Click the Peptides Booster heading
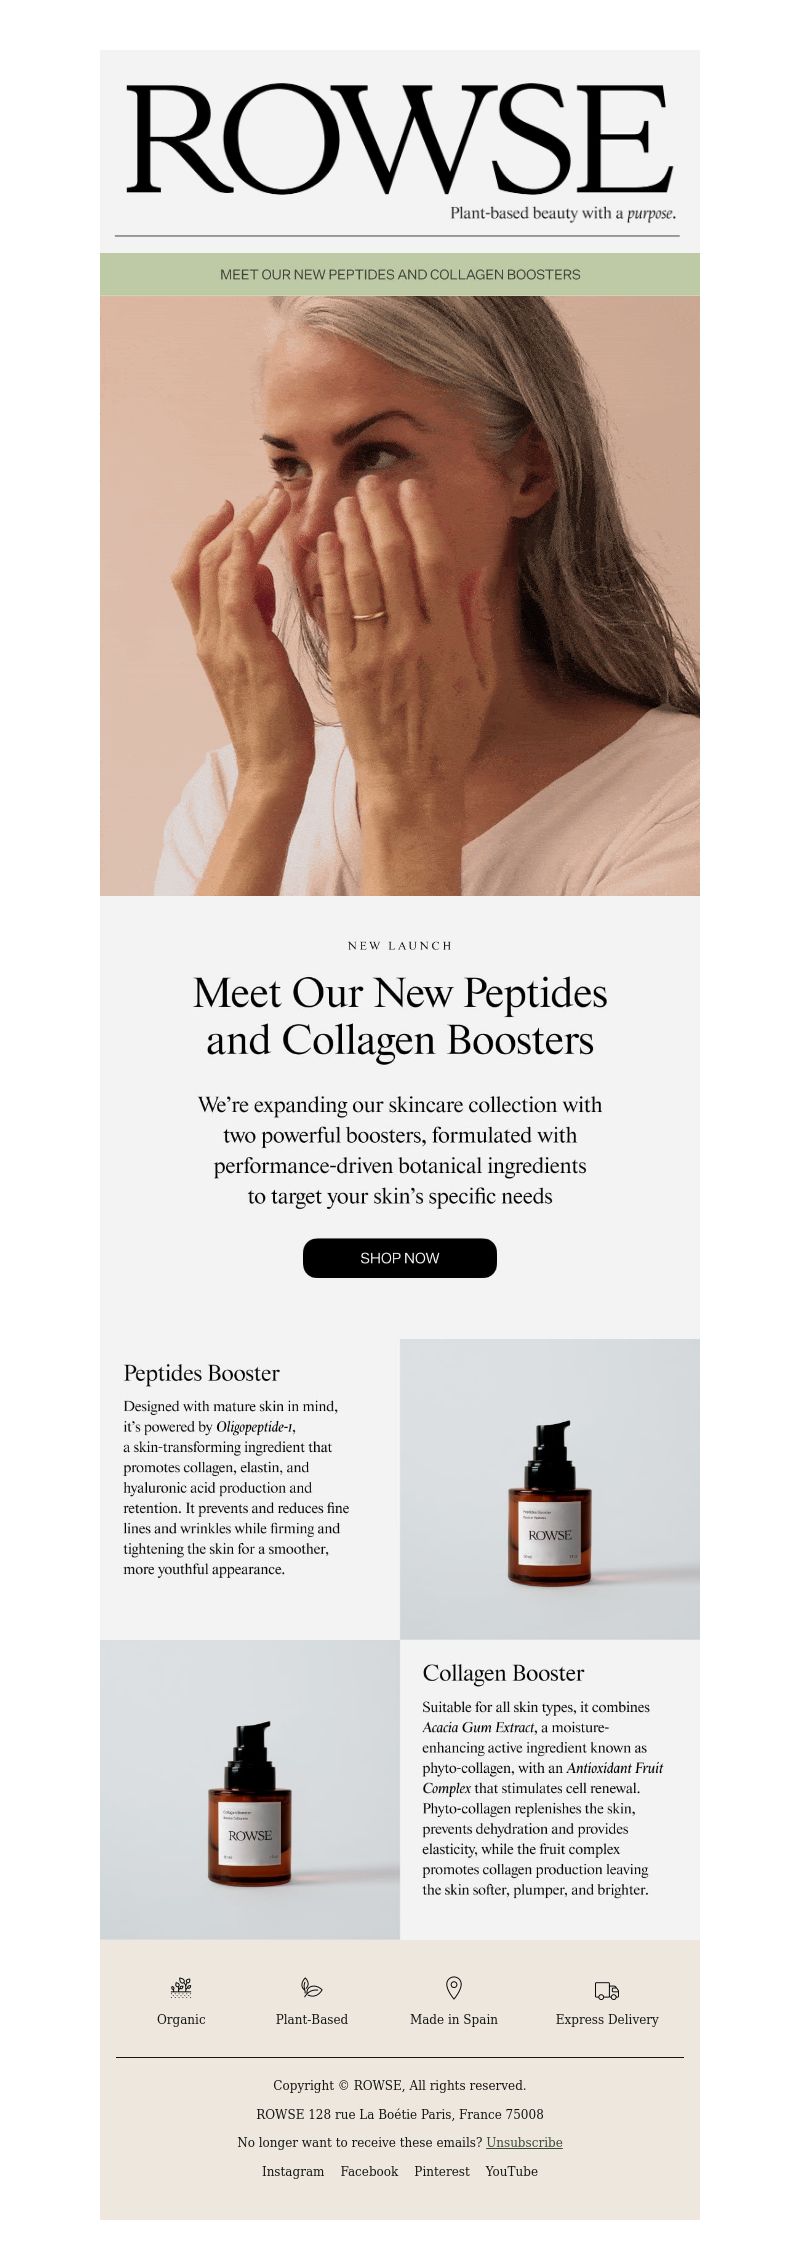 [x=202, y=1373]
